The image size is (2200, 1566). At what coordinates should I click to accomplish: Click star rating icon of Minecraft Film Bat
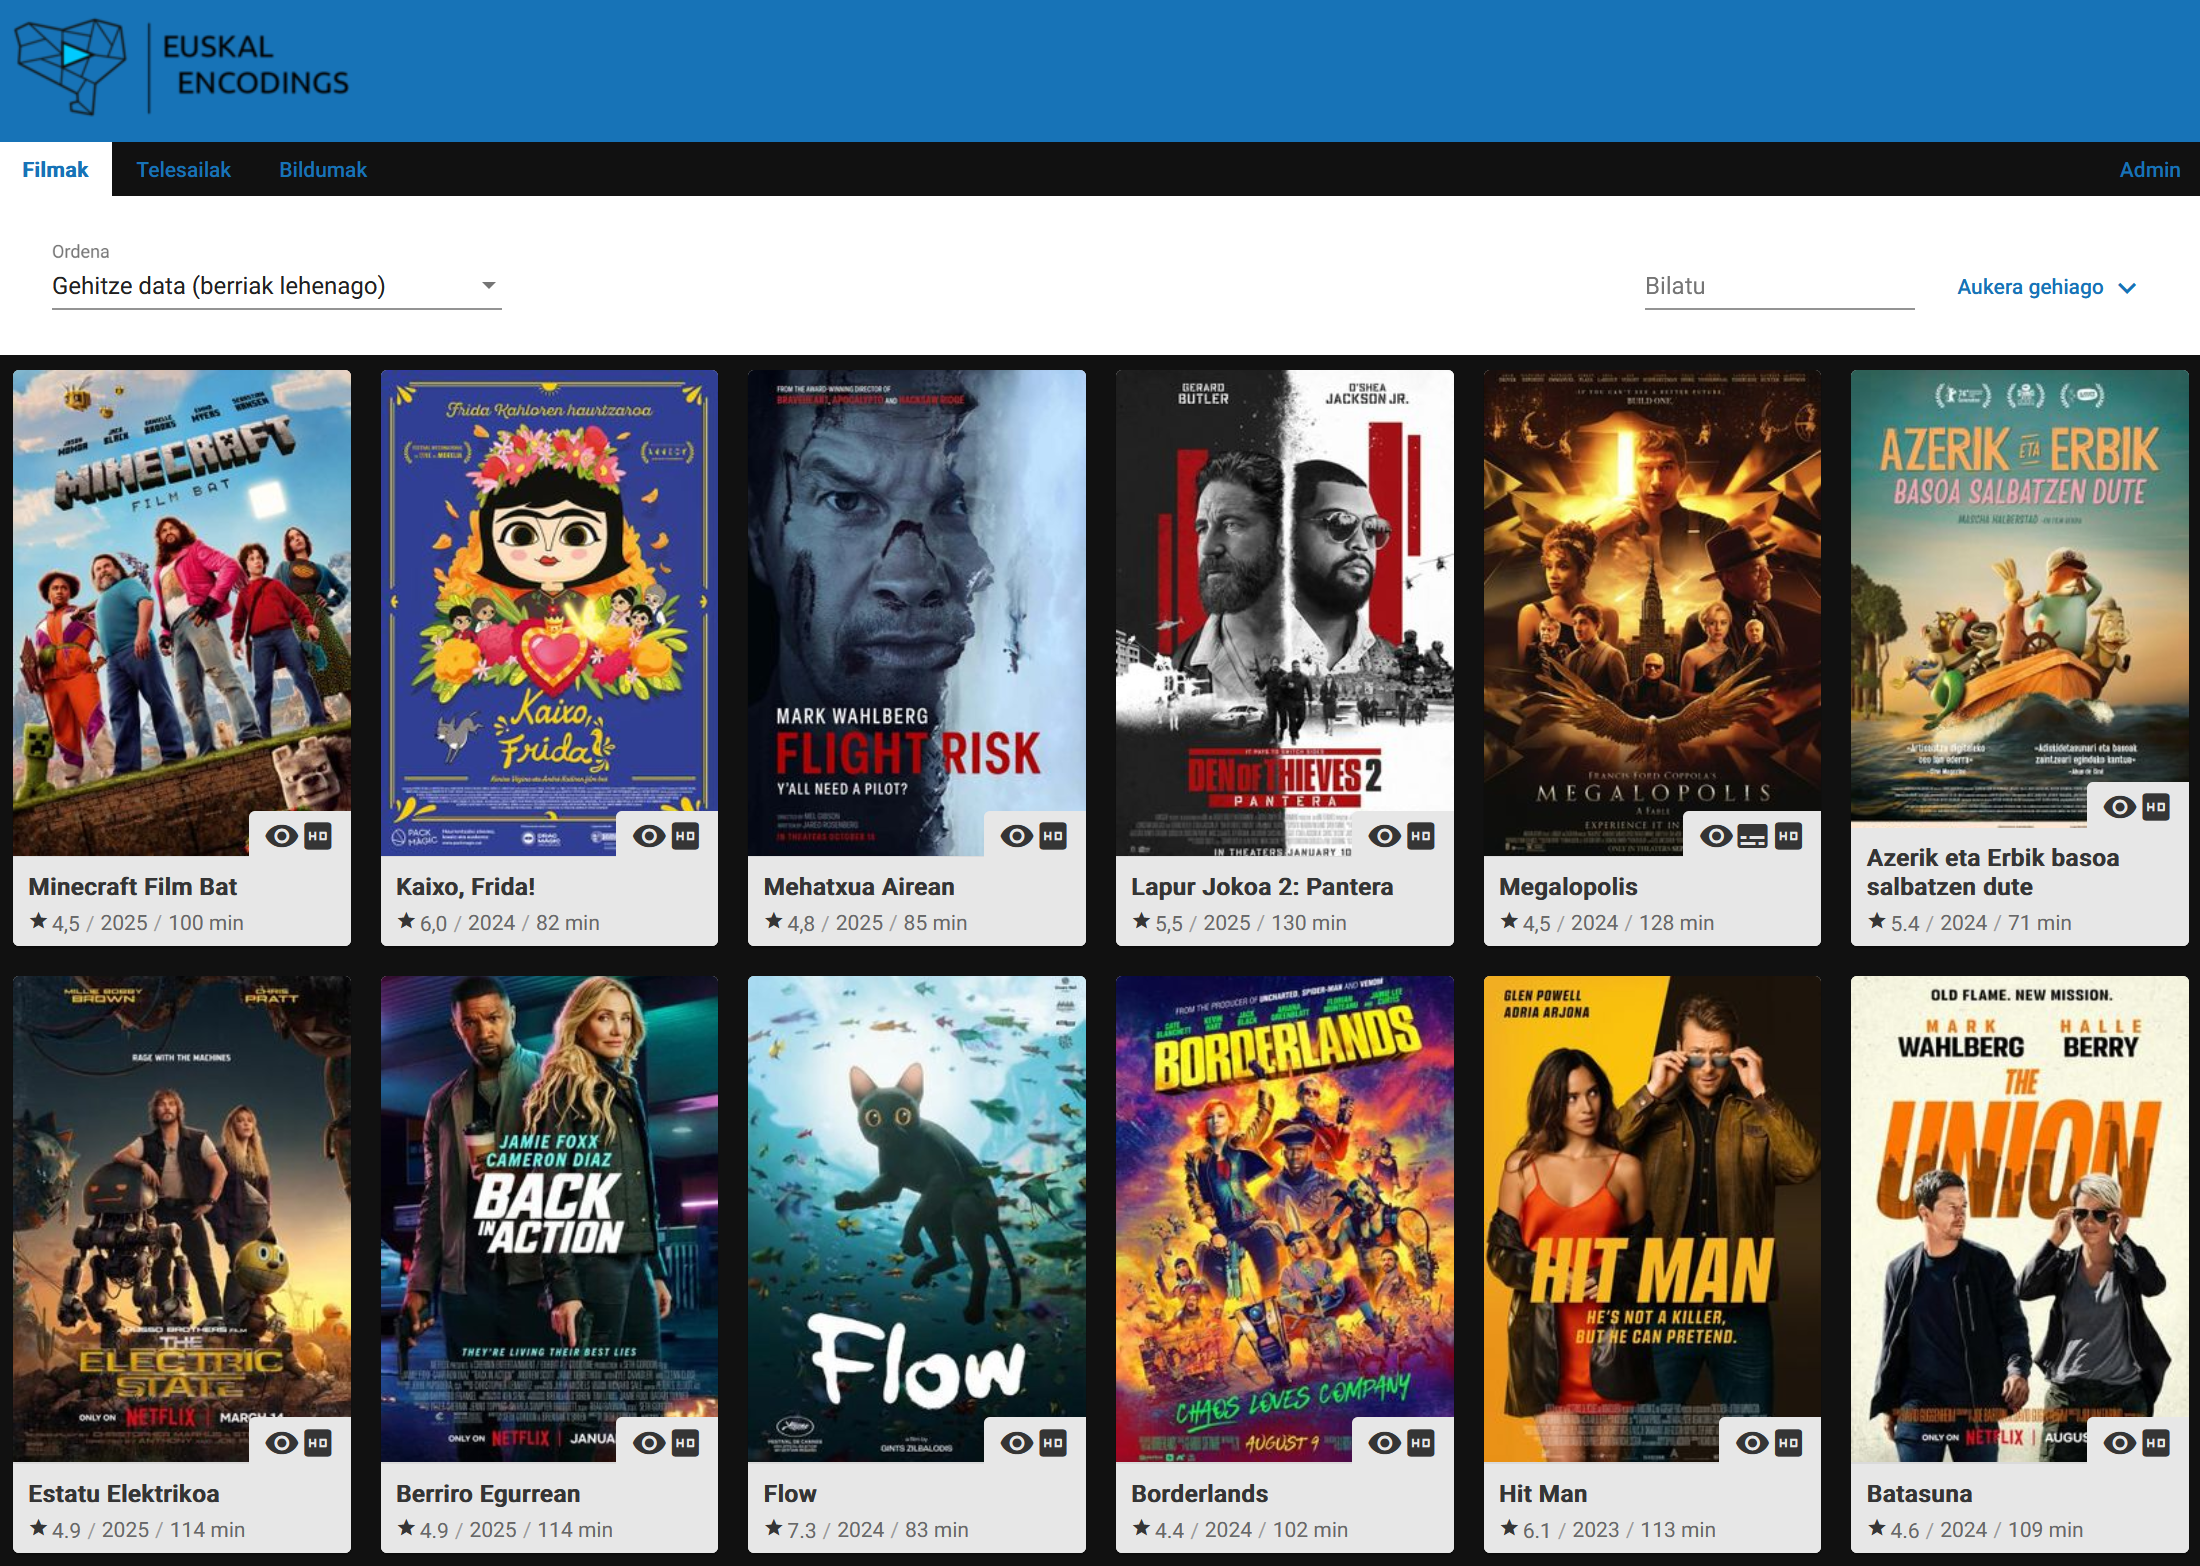(38, 921)
